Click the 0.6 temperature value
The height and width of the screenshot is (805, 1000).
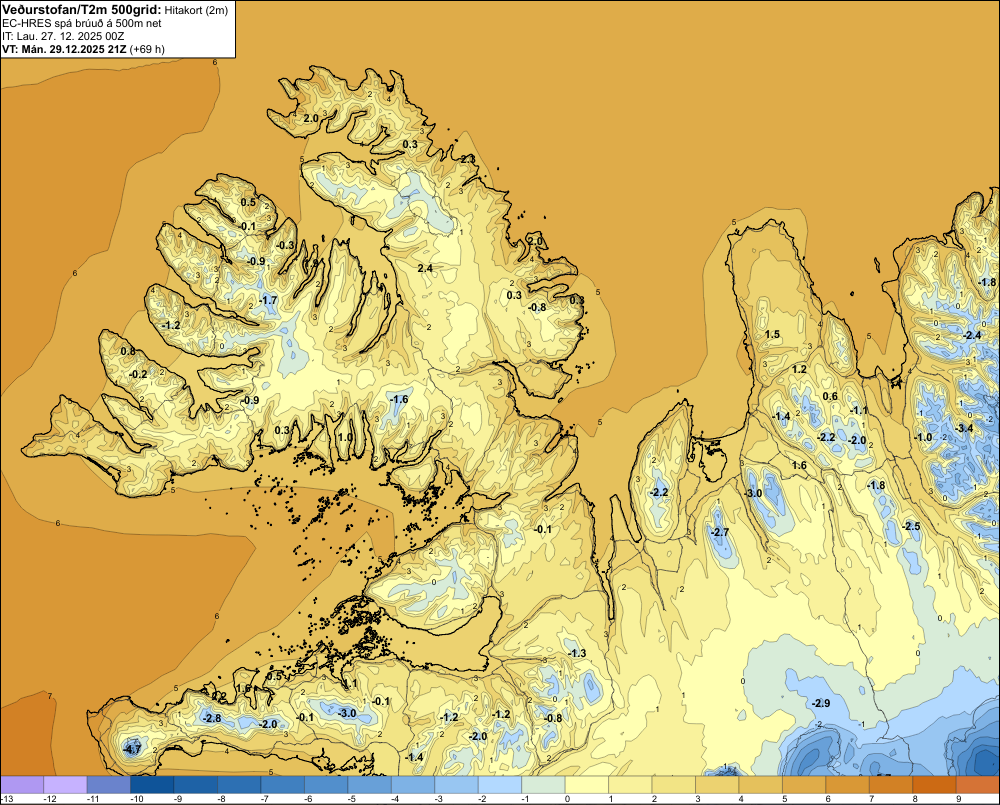coord(830,396)
